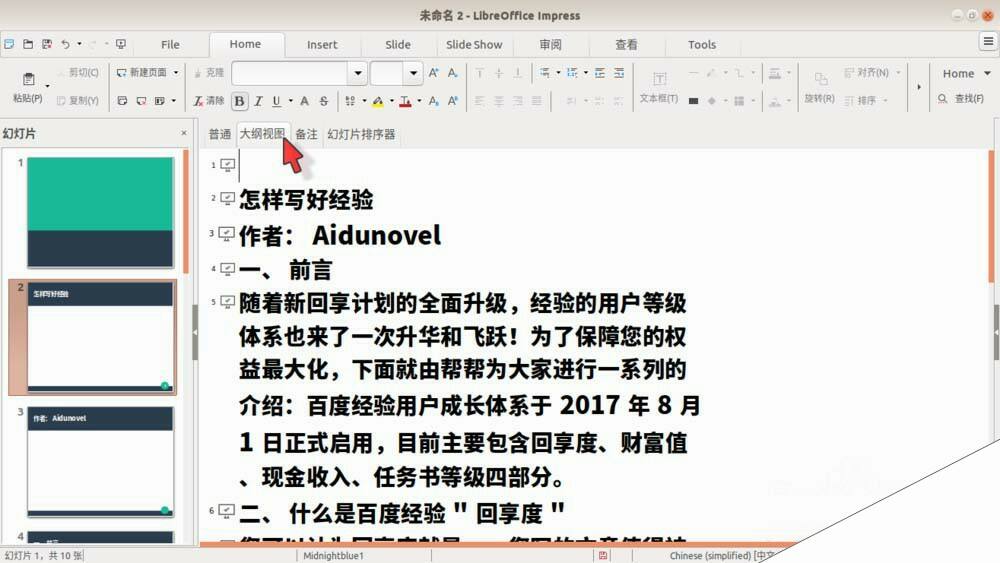Toggle superscript formatting icon
1000x563 pixels.
(453, 101)
